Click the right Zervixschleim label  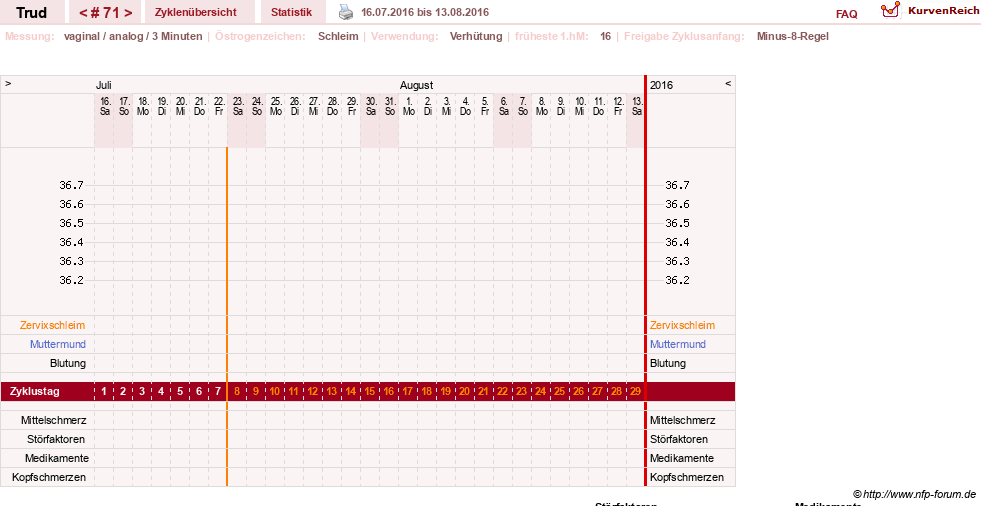click(x=682, y=325)
